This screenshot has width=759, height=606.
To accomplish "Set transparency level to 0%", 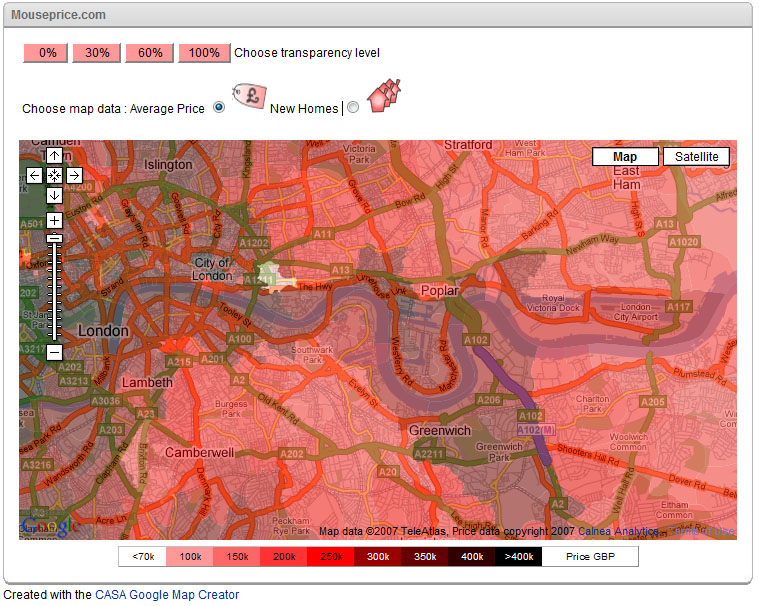I will (x=46, y=53).
